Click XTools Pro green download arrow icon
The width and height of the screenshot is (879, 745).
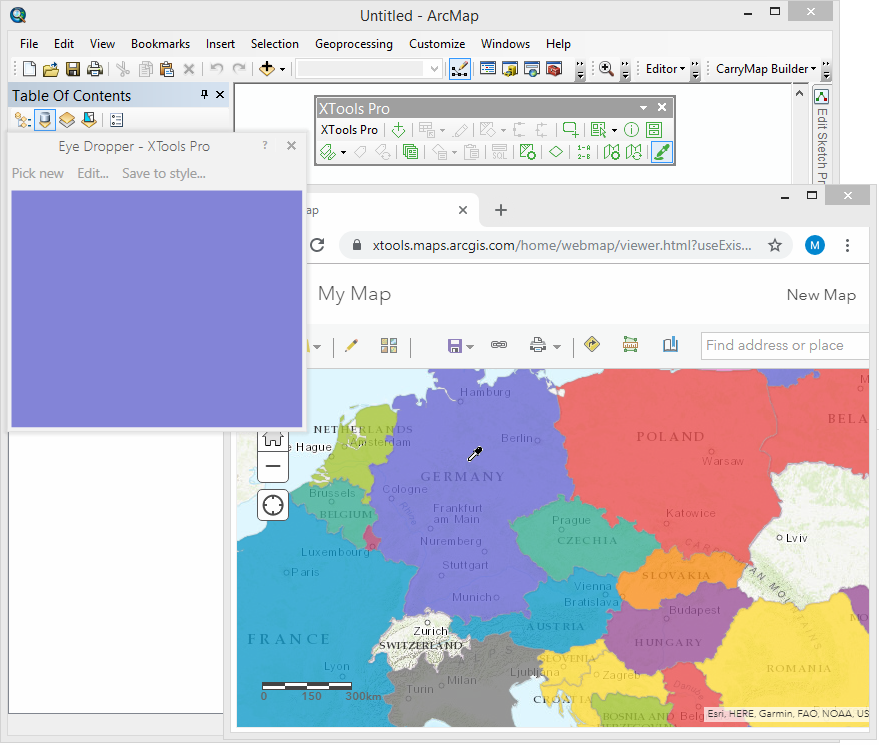point(399,131)
